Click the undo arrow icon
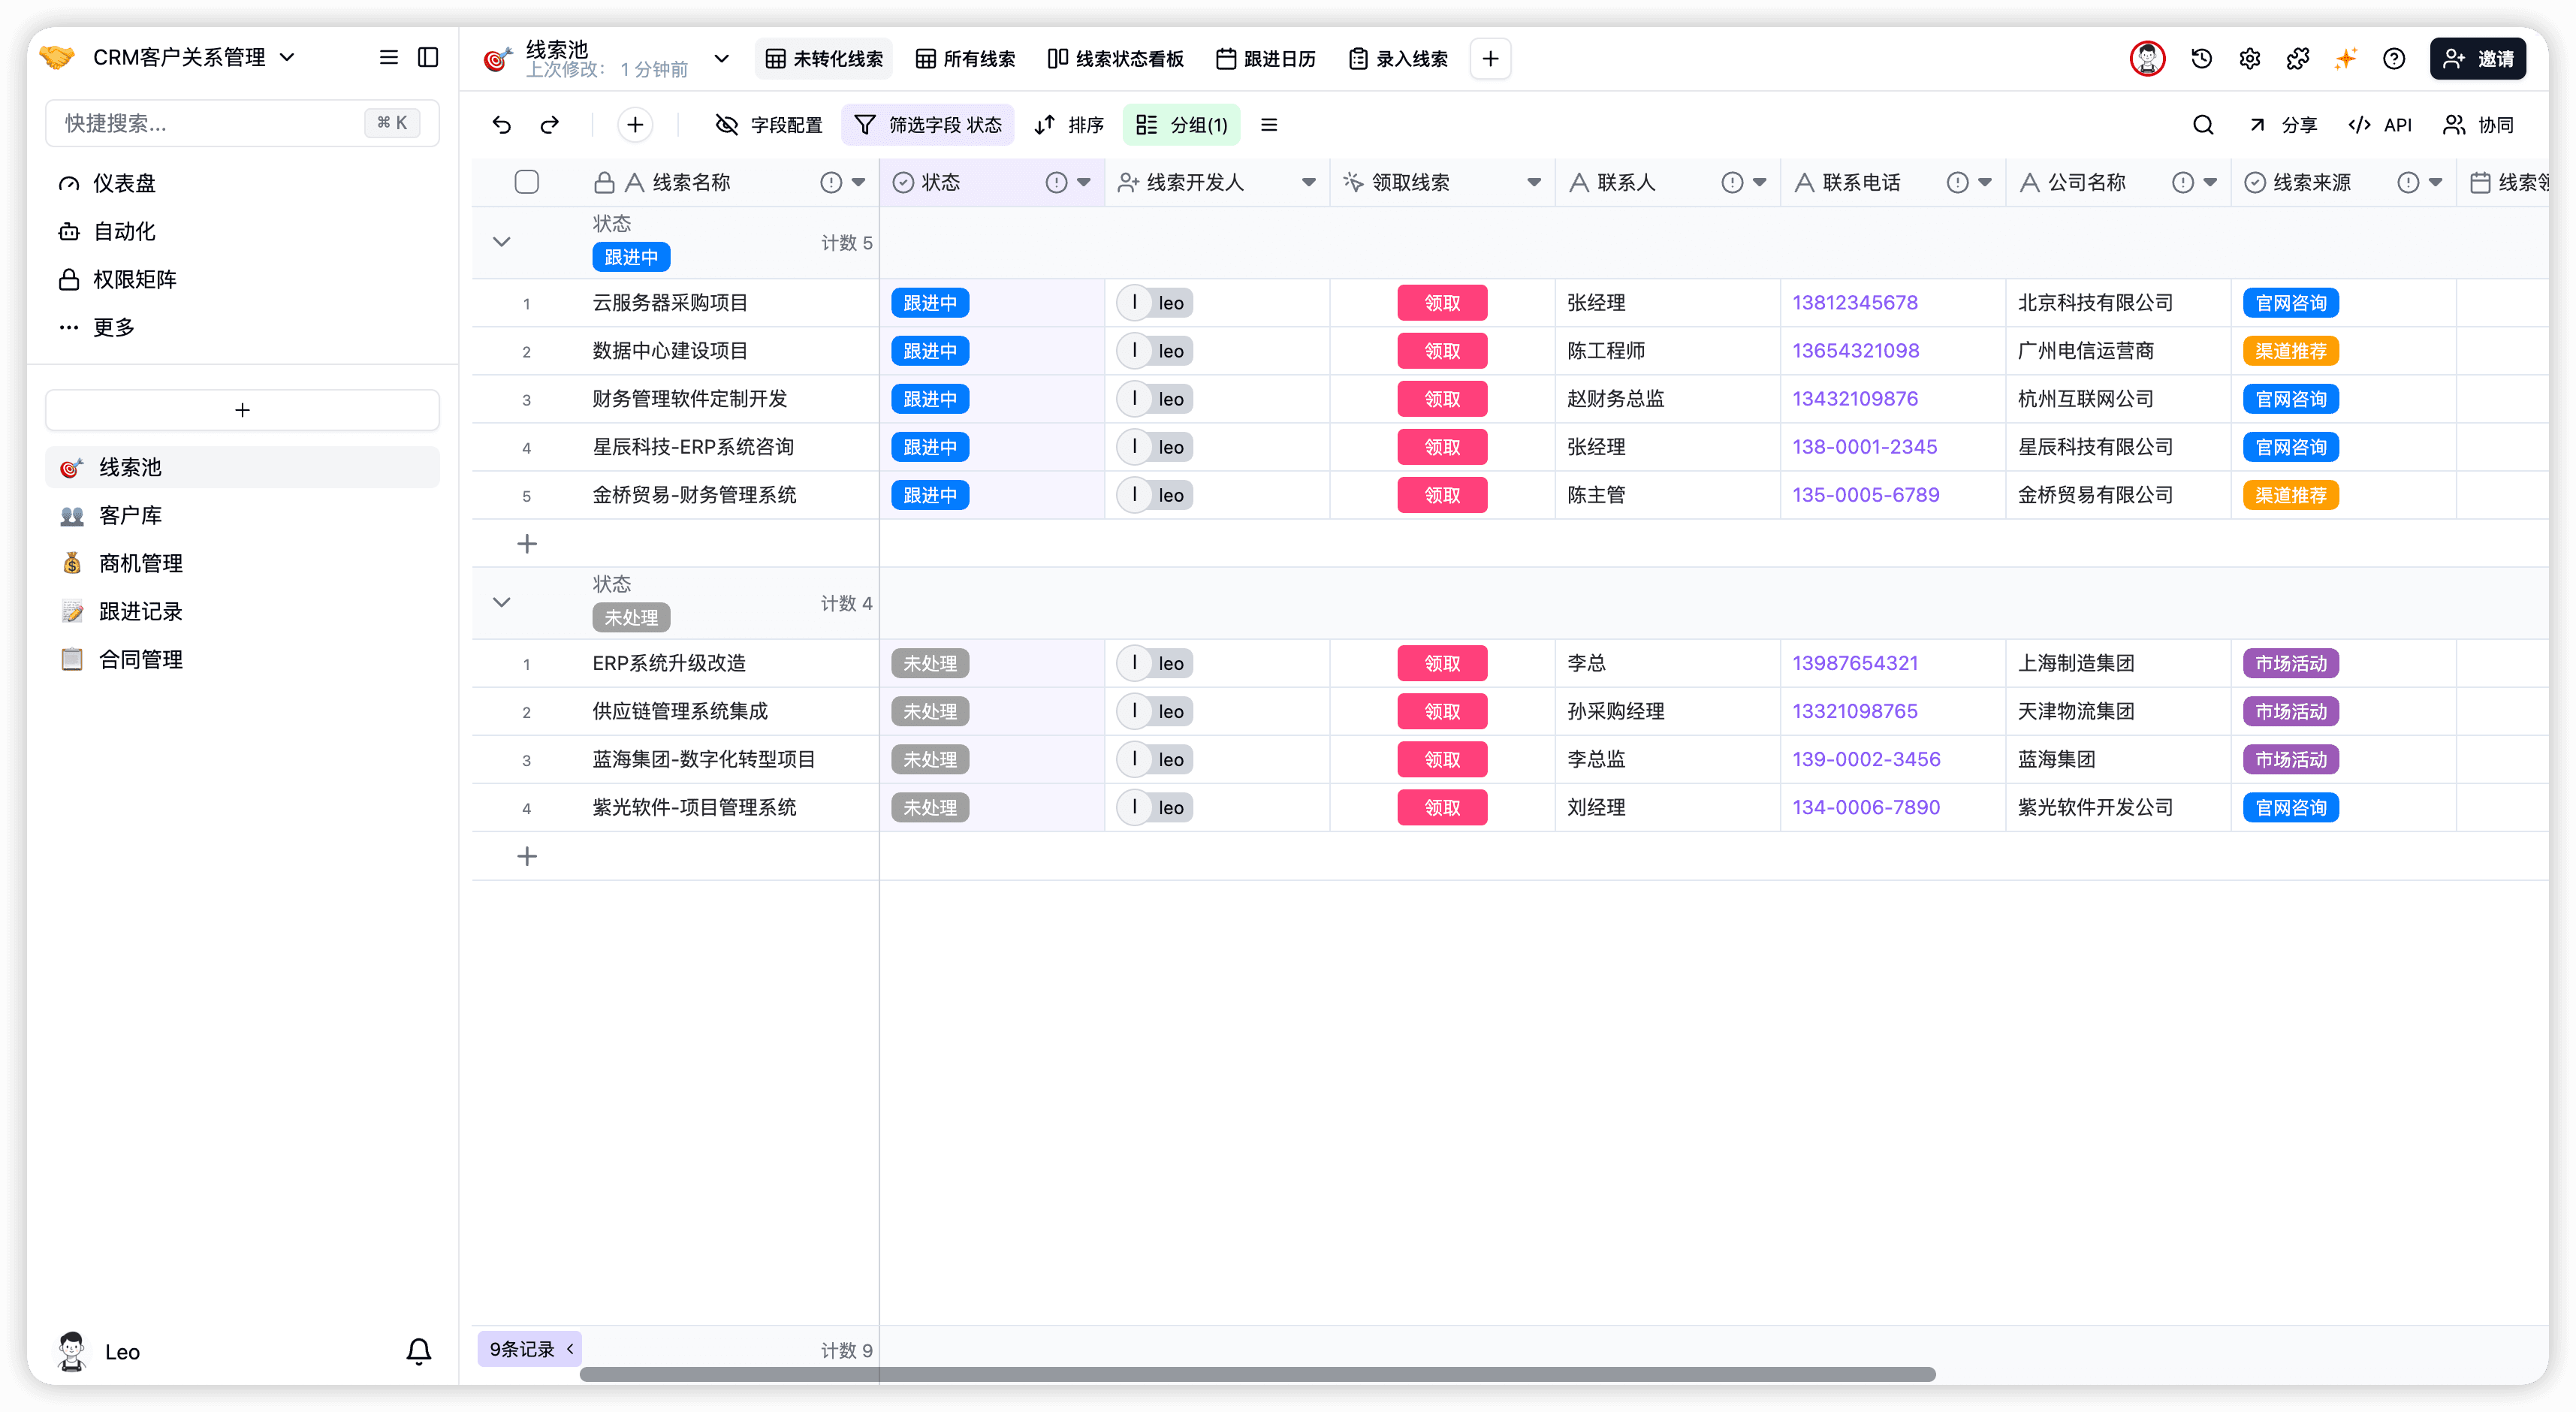This screenshot has width=2576, height=1412. pyautogui.click(x=502, y=125)
